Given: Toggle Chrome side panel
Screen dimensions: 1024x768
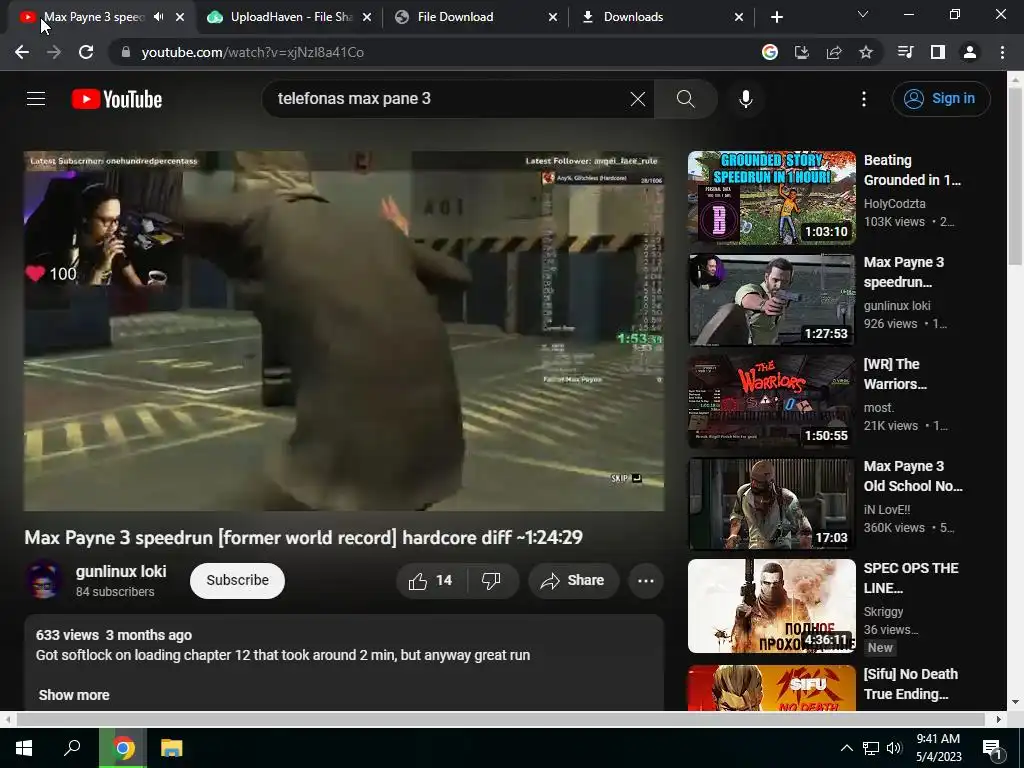Looking at the screenshot, I should tap(938, 52).
